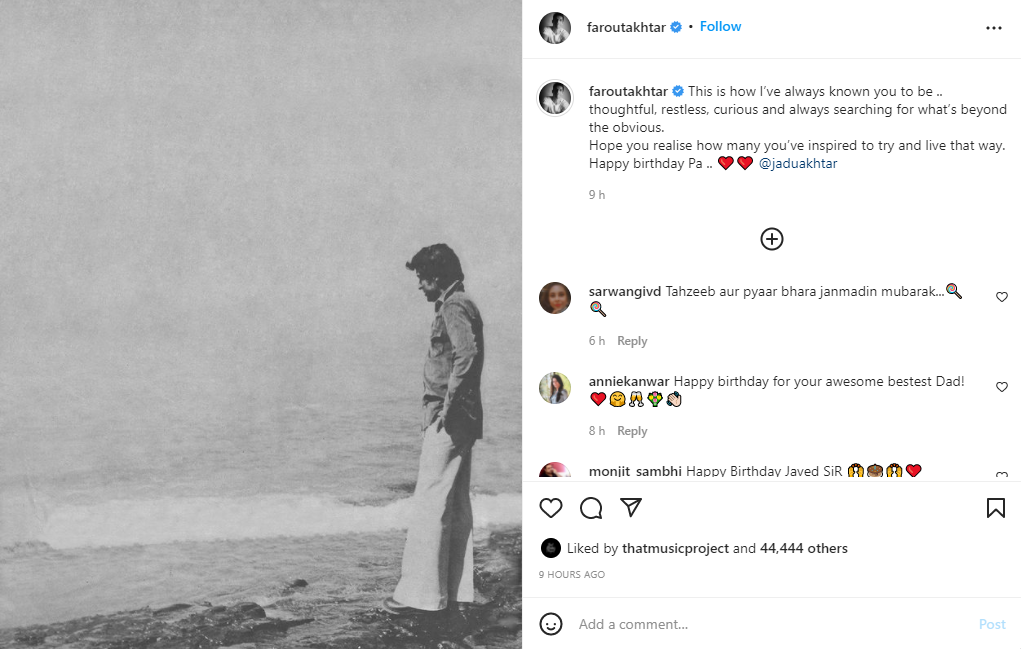Share post via paper plane icon
The width and height of the screenshot is (1021, 649).
(x=630, y=508)
